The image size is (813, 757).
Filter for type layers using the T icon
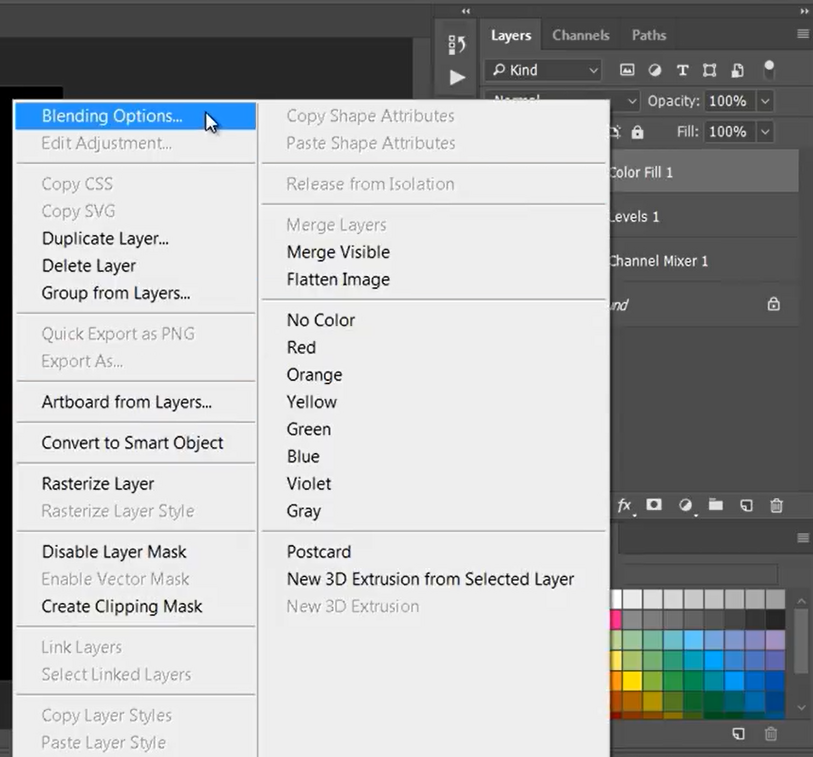coord(684,70)
